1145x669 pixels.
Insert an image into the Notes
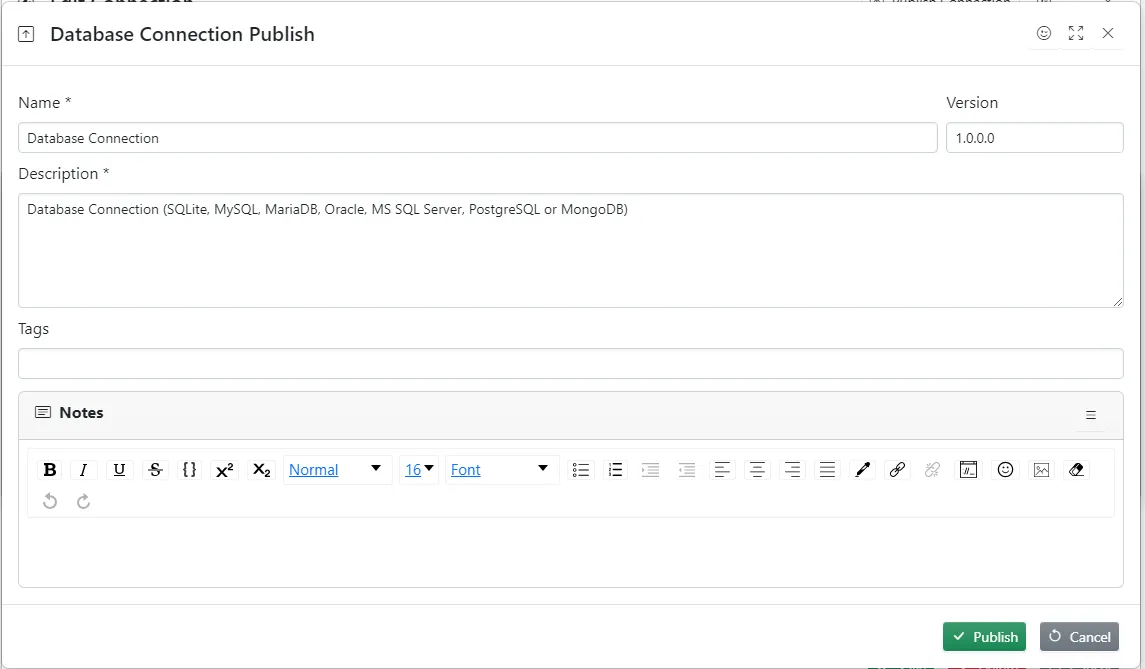point(1041,469)
